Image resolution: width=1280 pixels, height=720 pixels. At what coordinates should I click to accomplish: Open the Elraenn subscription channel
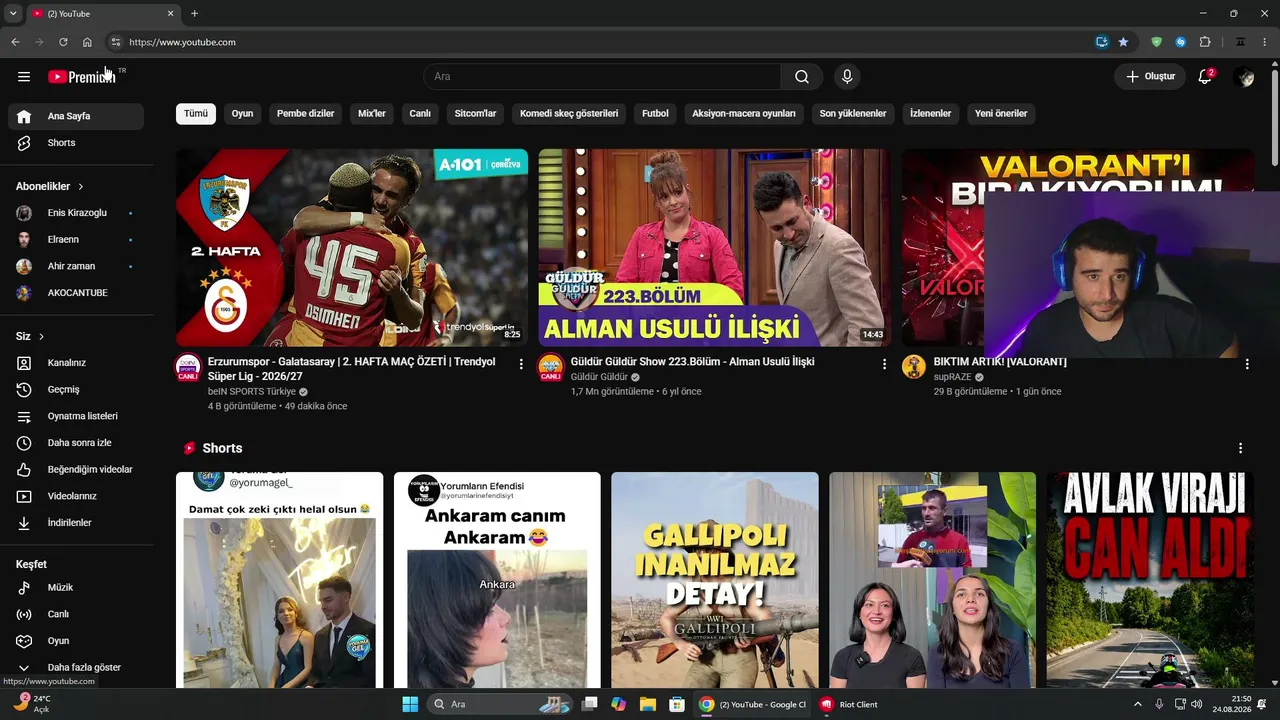point(76,240)
